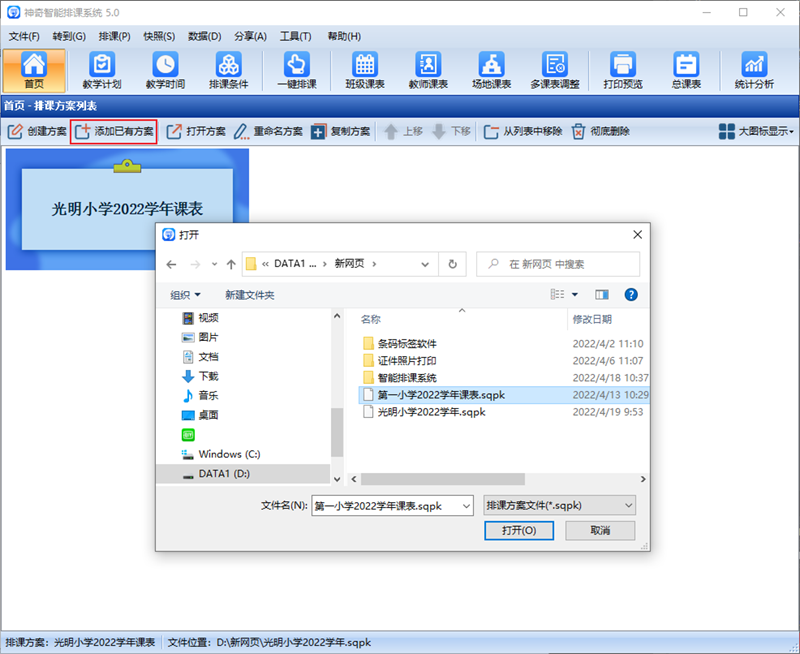Select the 证件照片打印 folder
Viewport: 800px width, 654px height.
[400, 361]
